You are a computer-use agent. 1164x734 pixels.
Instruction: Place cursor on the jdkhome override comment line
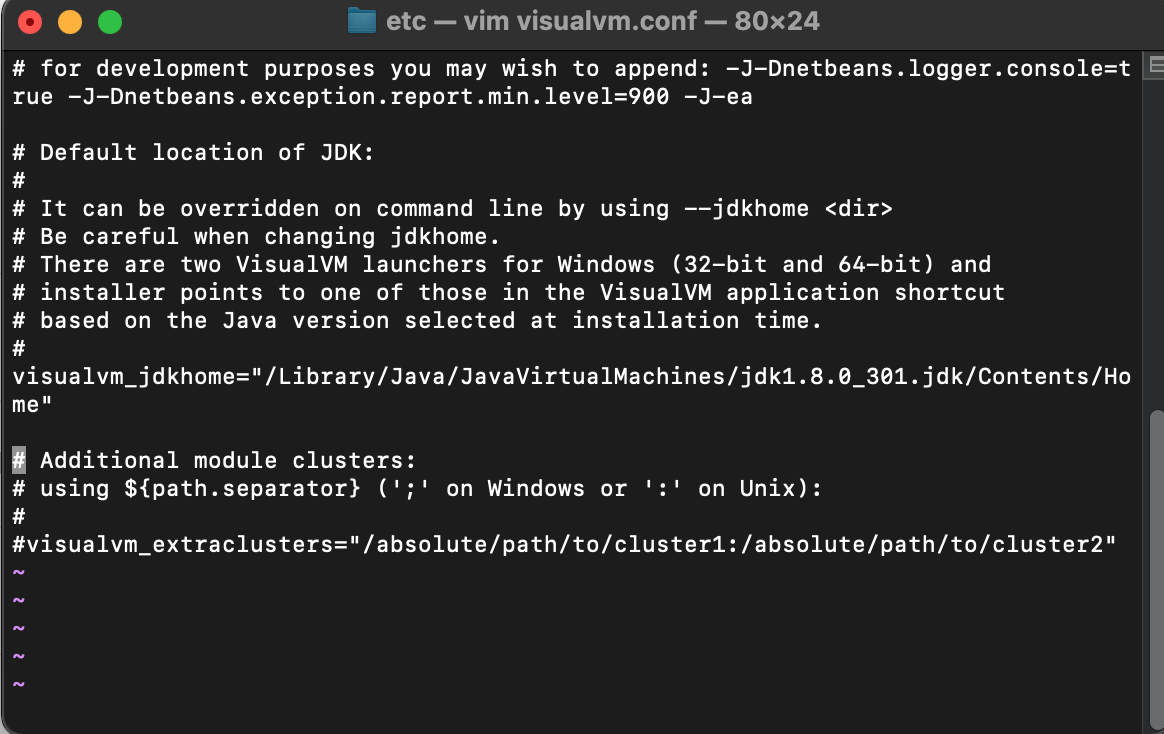coord(450,208)
